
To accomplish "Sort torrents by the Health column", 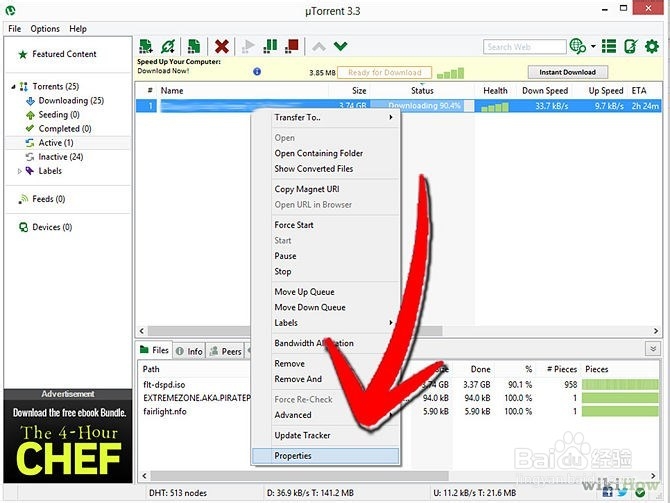I will [x=495, y=91].
